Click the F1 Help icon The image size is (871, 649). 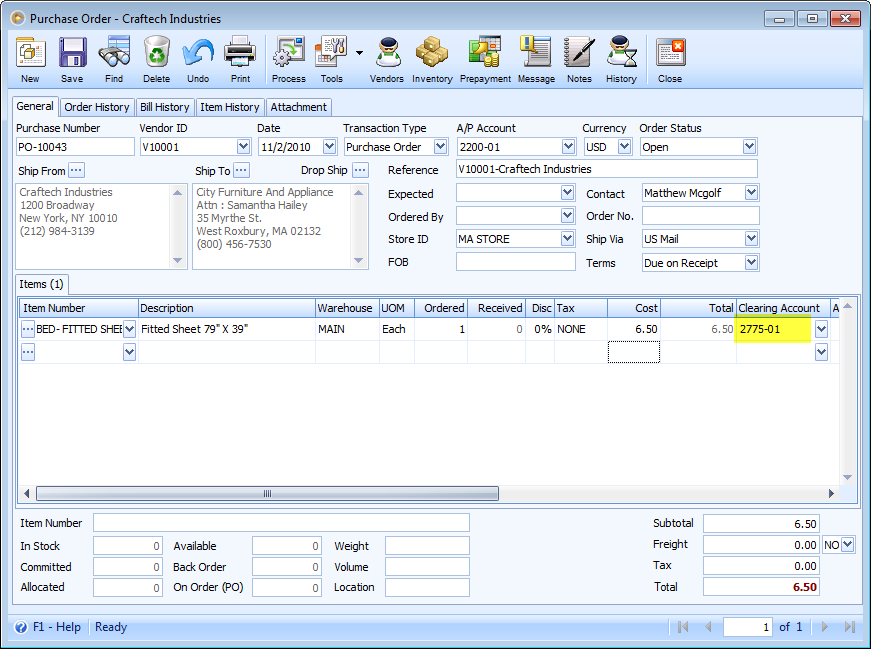[21, 627]
